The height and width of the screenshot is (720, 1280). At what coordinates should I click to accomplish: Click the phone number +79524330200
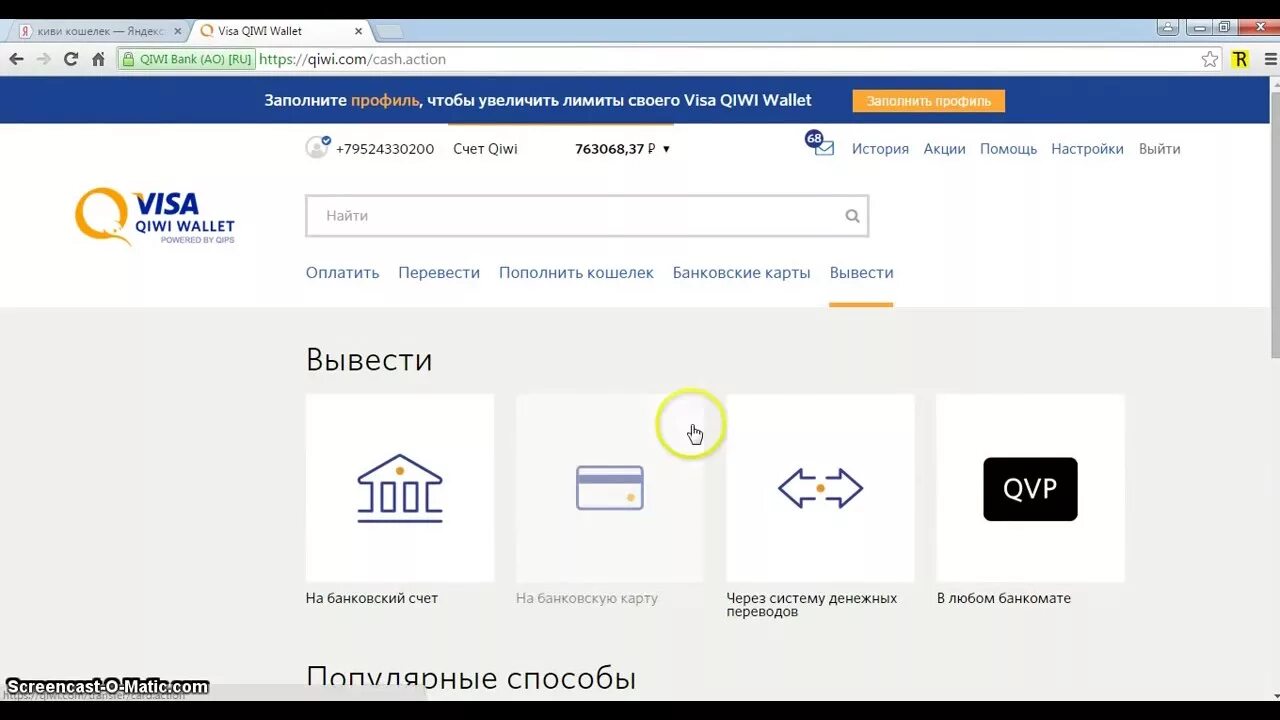[x=385, y=148]
